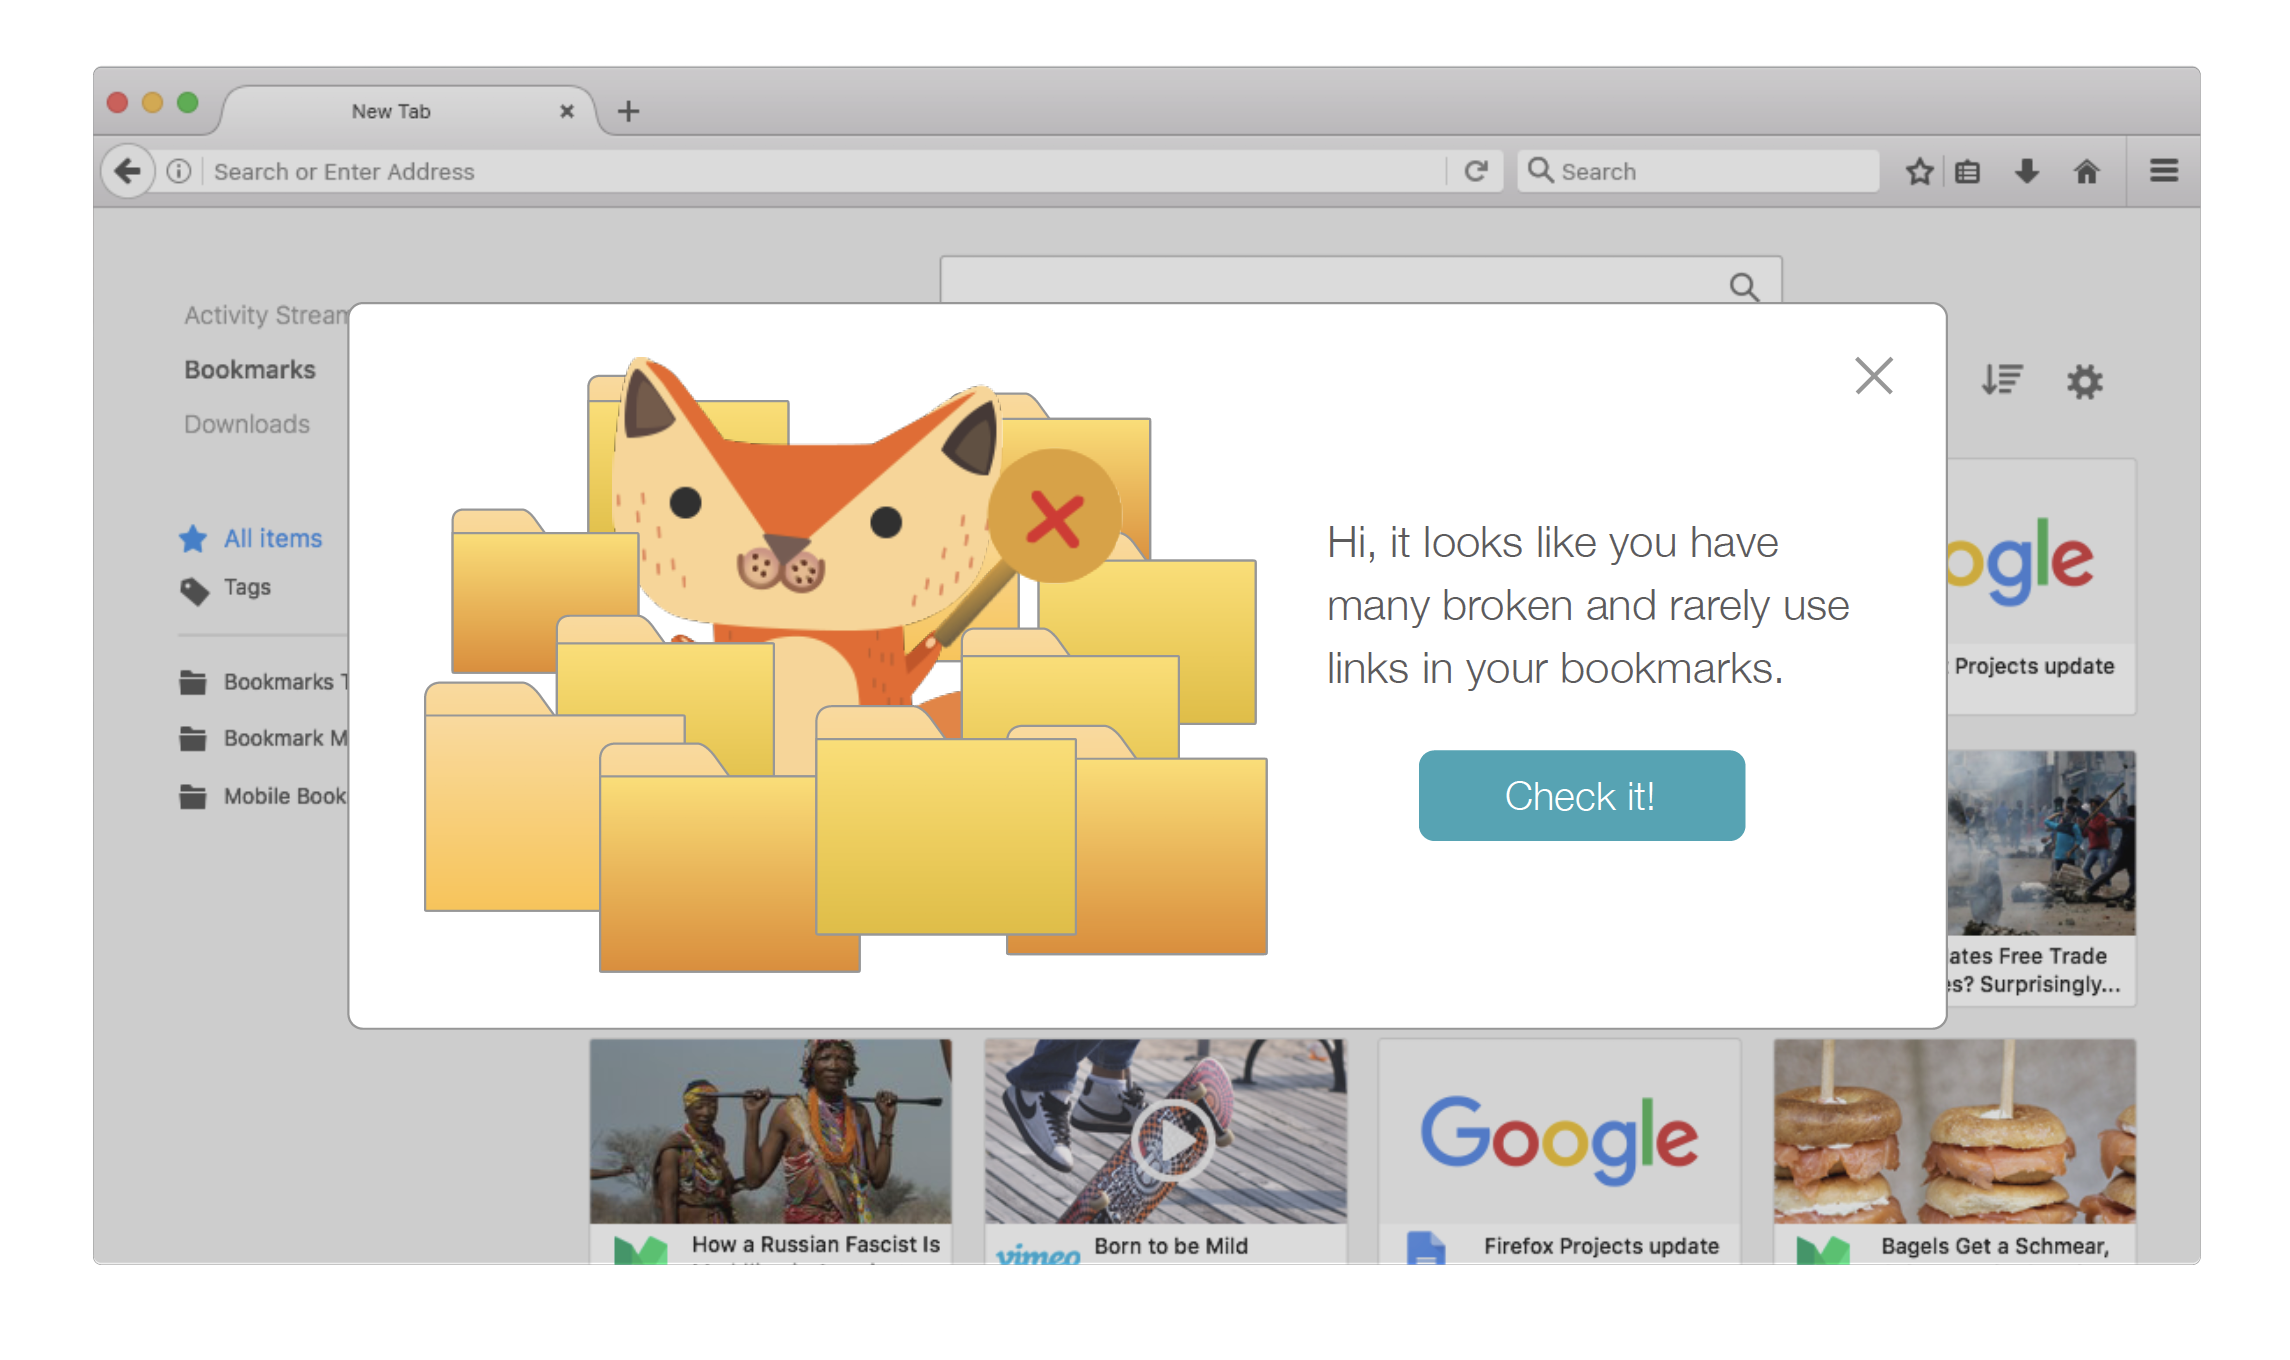Open Downloads in the sidebar
The width and height of the screenshot is (2290, 1360).
[247, 424]
